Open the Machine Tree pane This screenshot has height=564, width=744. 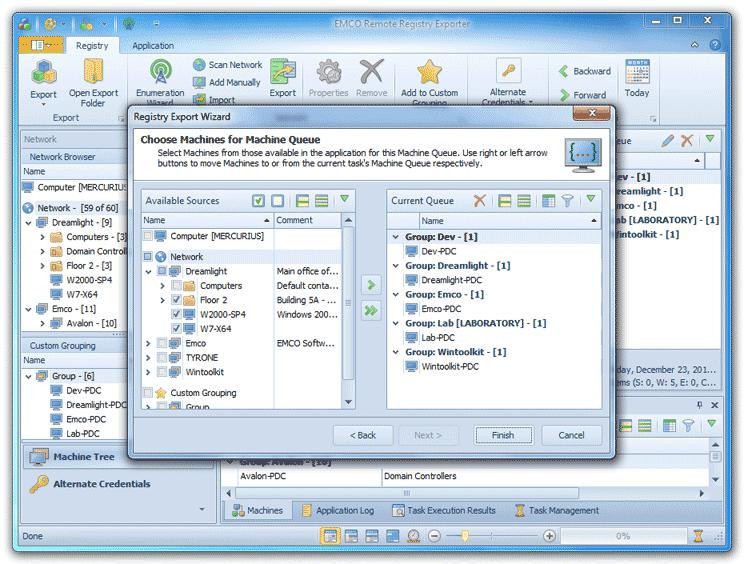pyautogui.click(x=118, y=457)
